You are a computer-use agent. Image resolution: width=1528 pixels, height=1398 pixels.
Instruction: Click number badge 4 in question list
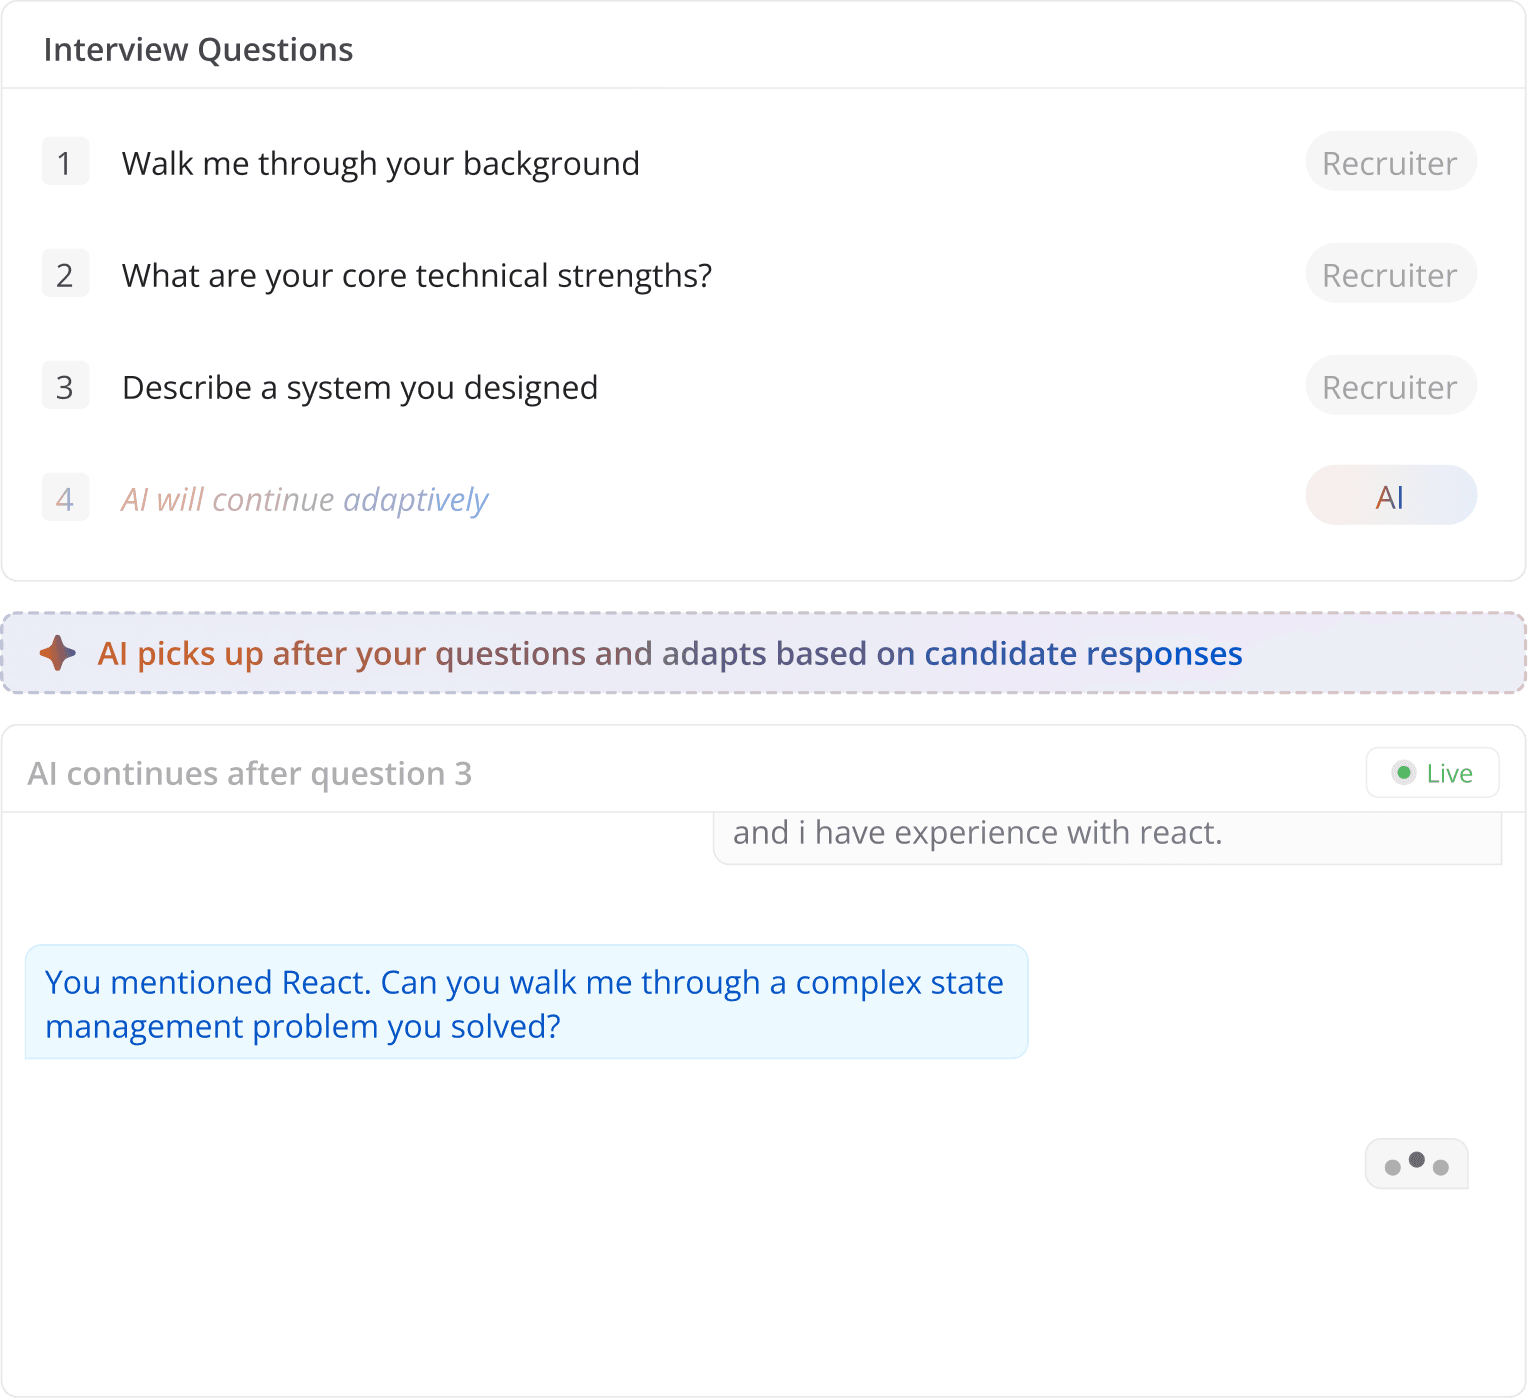pos(65,498)
